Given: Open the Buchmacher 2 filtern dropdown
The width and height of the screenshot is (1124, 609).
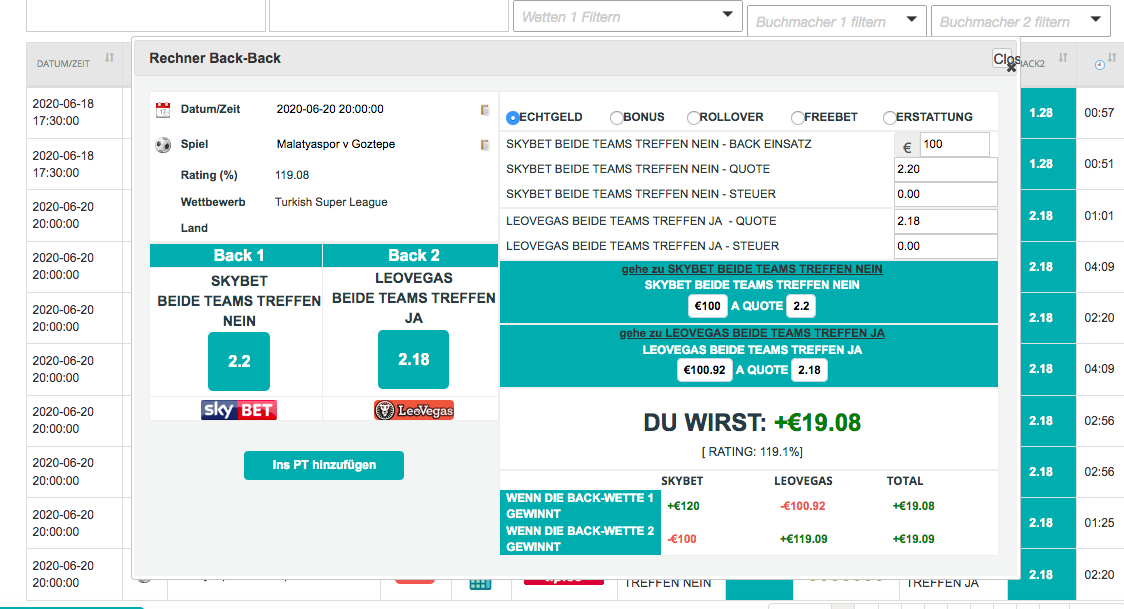Looking at the screenshot, I should click(1021, 21).
